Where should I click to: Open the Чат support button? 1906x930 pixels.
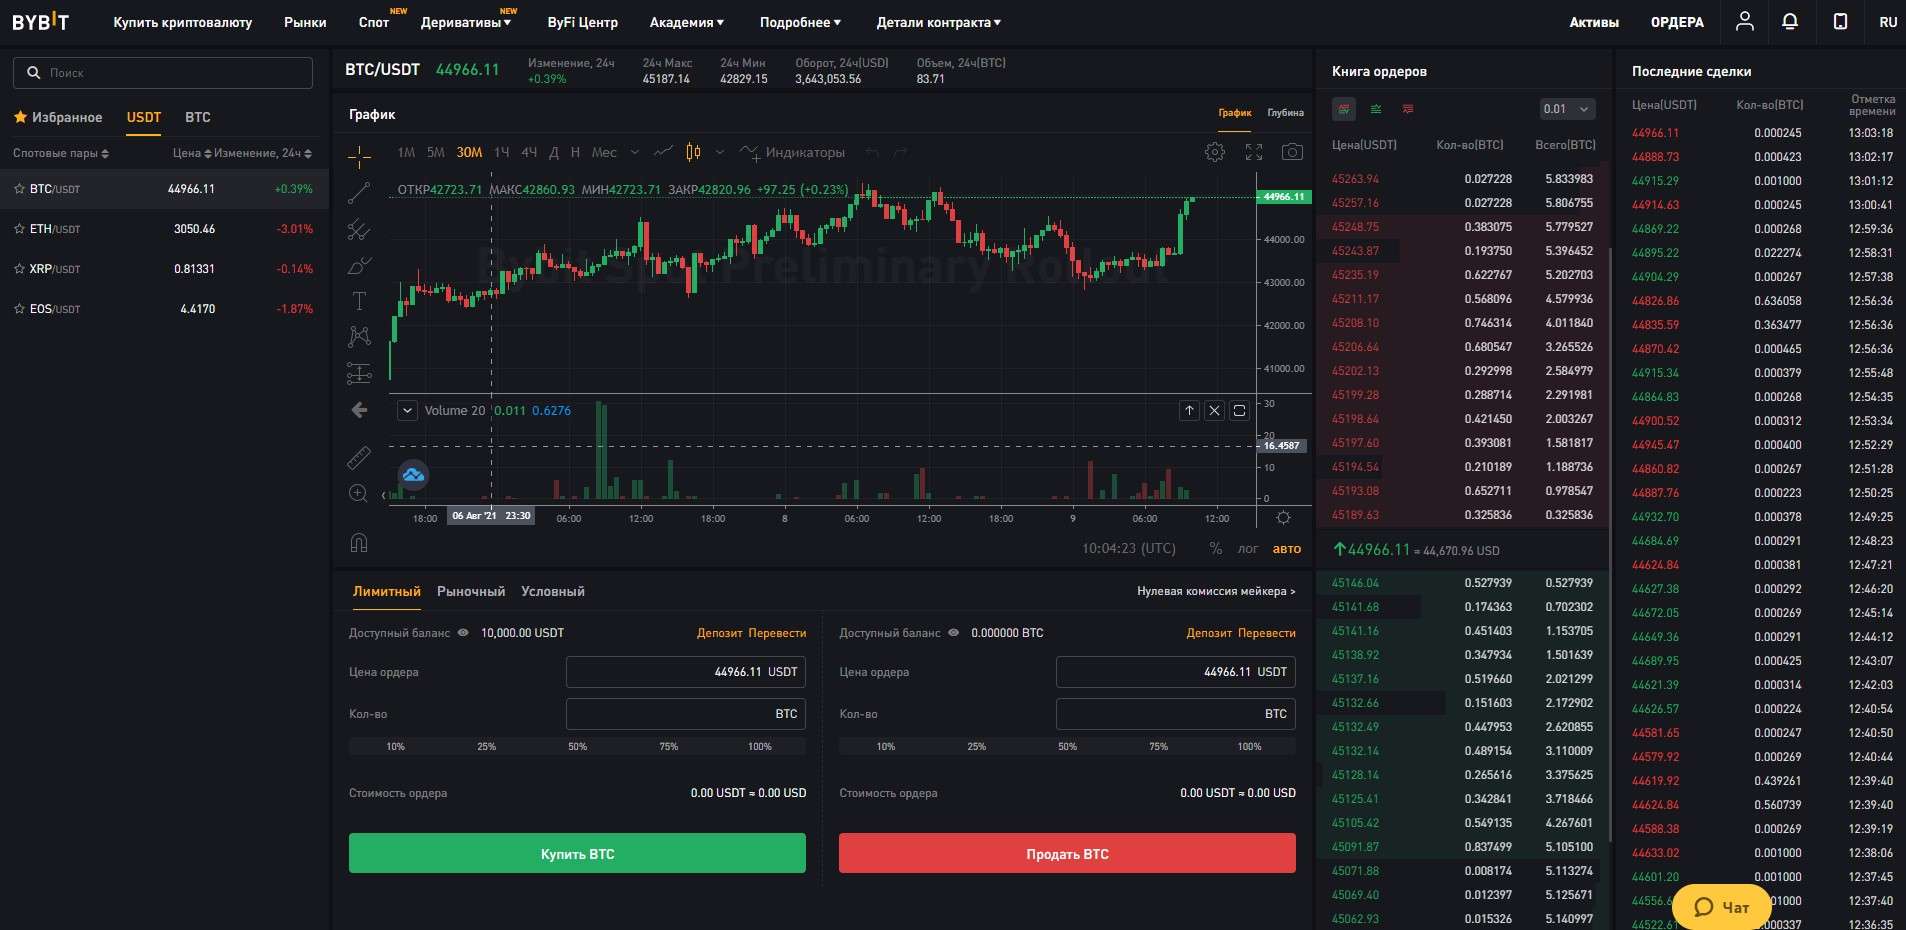point(1721,907)
